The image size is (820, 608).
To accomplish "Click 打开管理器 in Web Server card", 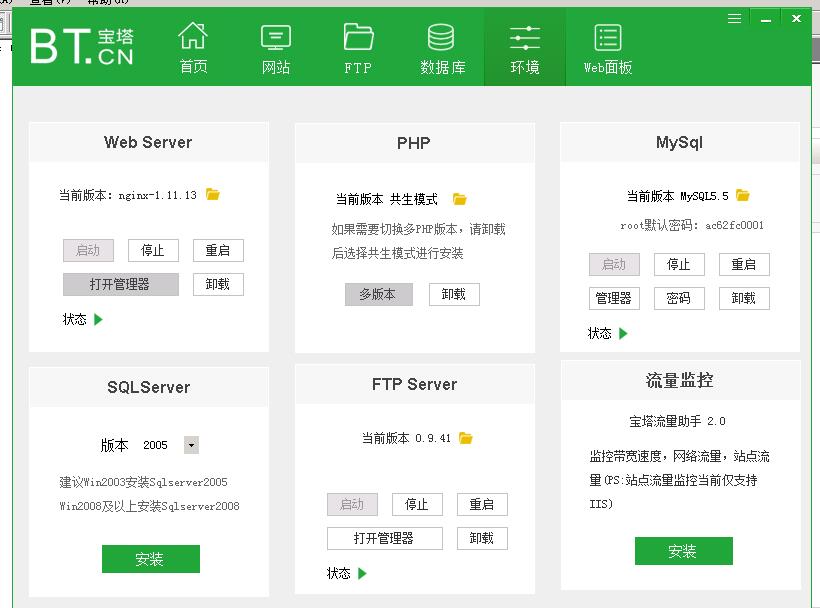I will [121, 284].
